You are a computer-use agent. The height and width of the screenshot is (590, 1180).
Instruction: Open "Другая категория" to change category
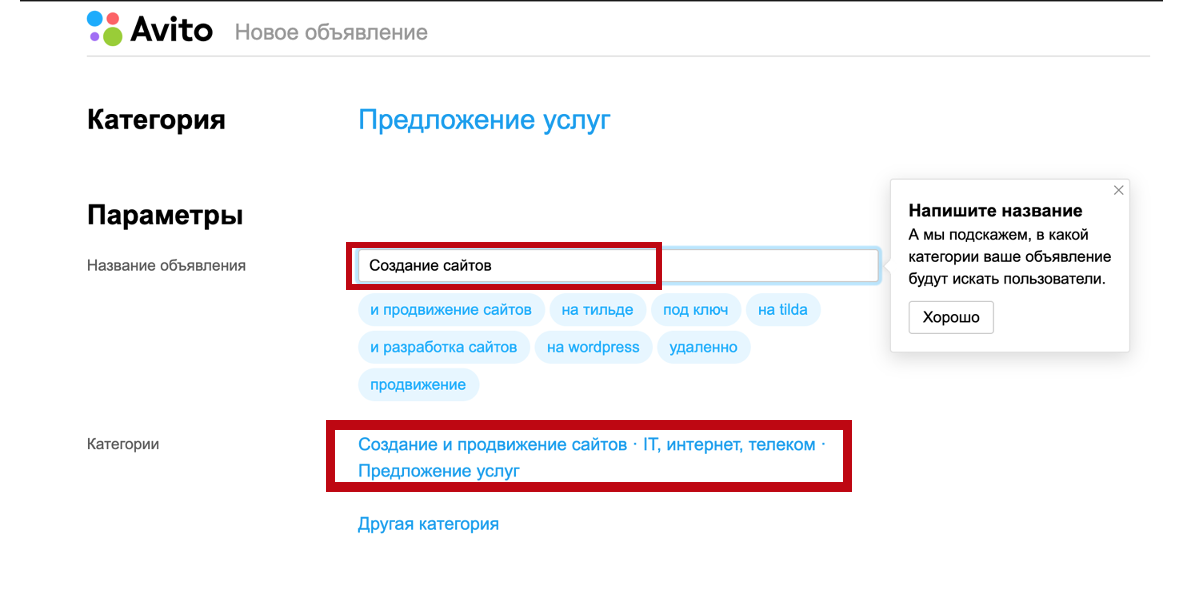coord(428,523)
